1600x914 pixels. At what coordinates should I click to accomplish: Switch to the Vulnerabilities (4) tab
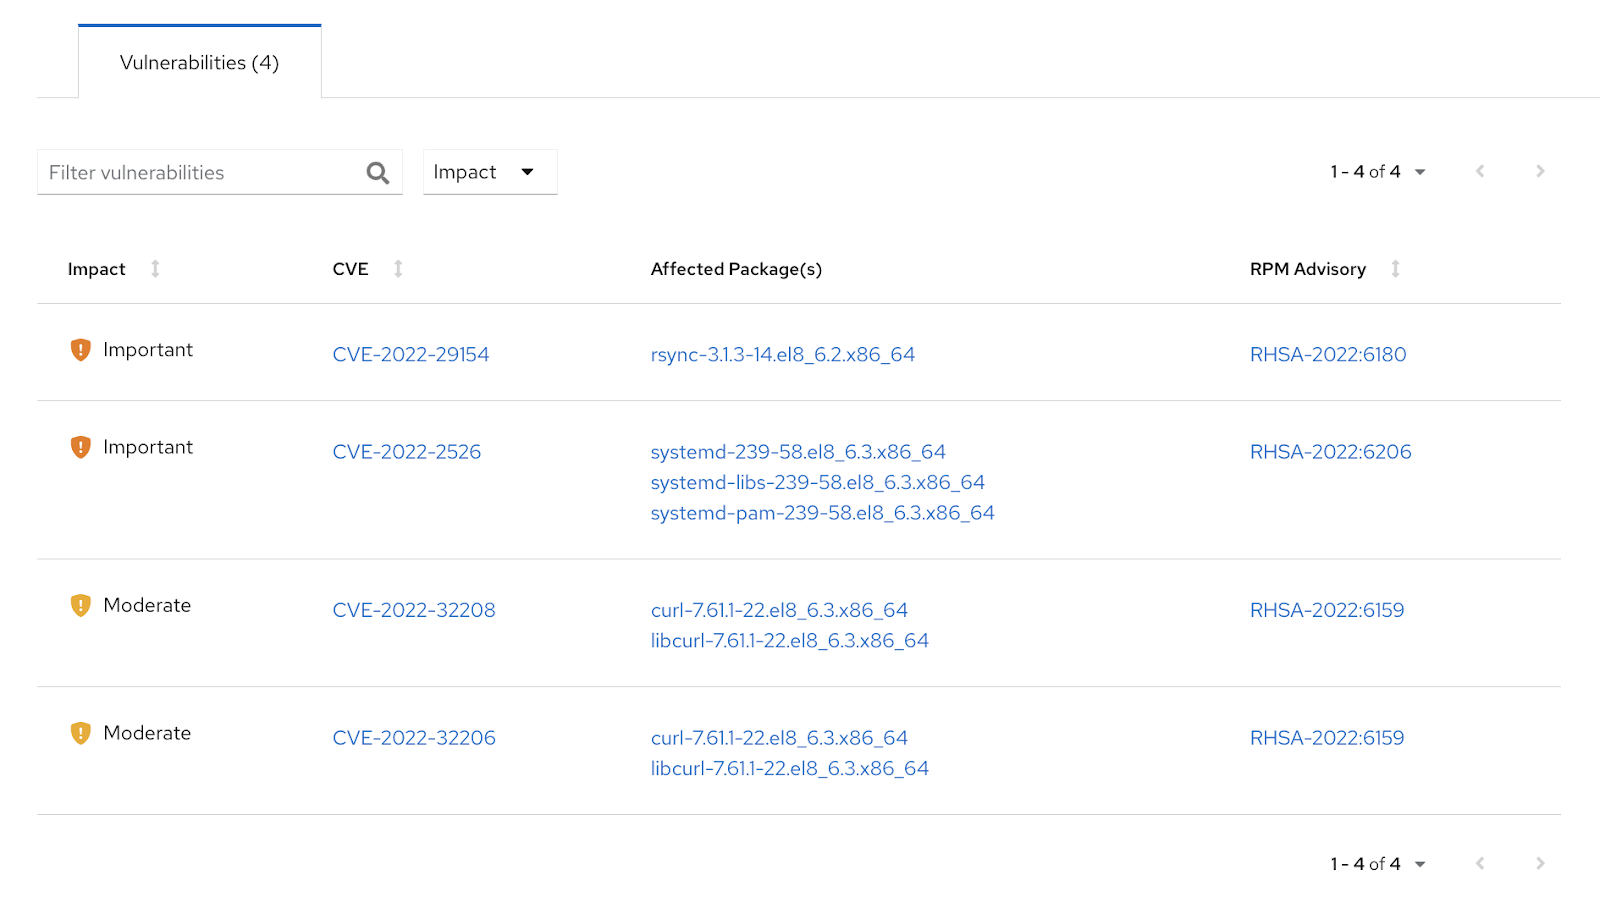(x=199, y=62)
